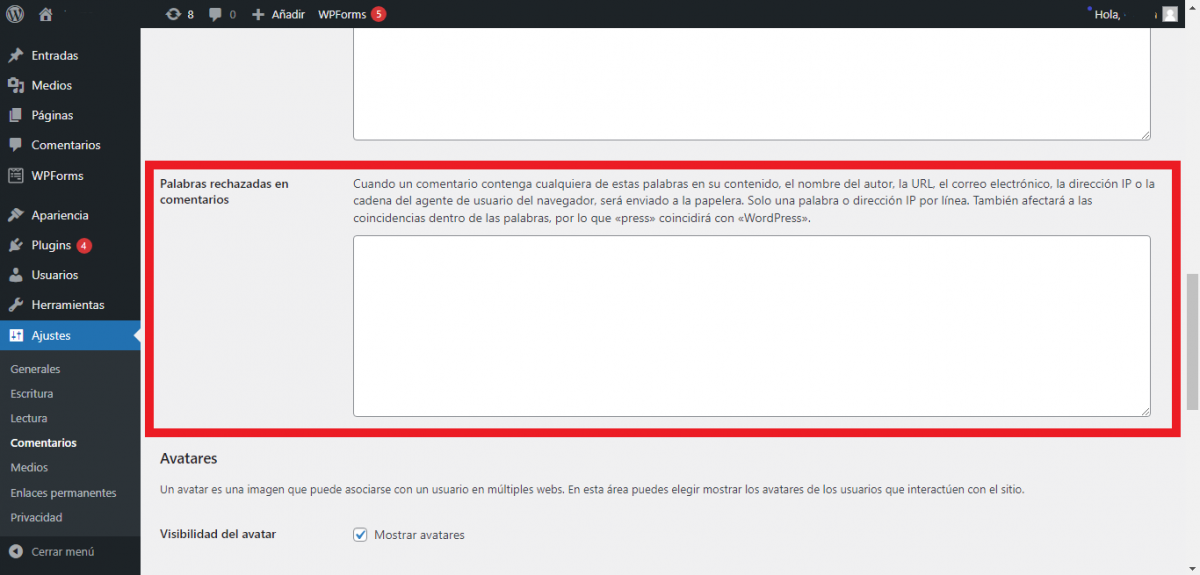Open the Añadir new content menu

[x=278, y=14]
